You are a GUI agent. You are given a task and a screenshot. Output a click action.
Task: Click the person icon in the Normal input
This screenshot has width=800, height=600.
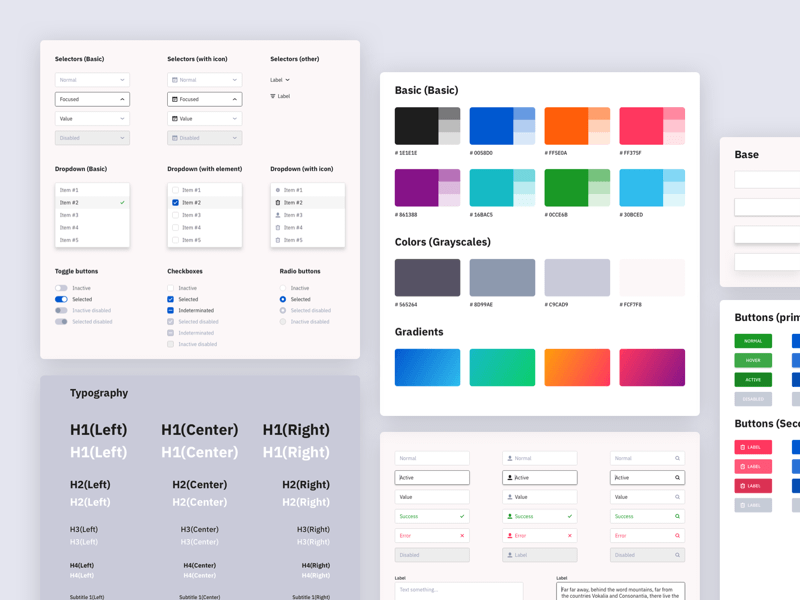[x=510, y=458]
